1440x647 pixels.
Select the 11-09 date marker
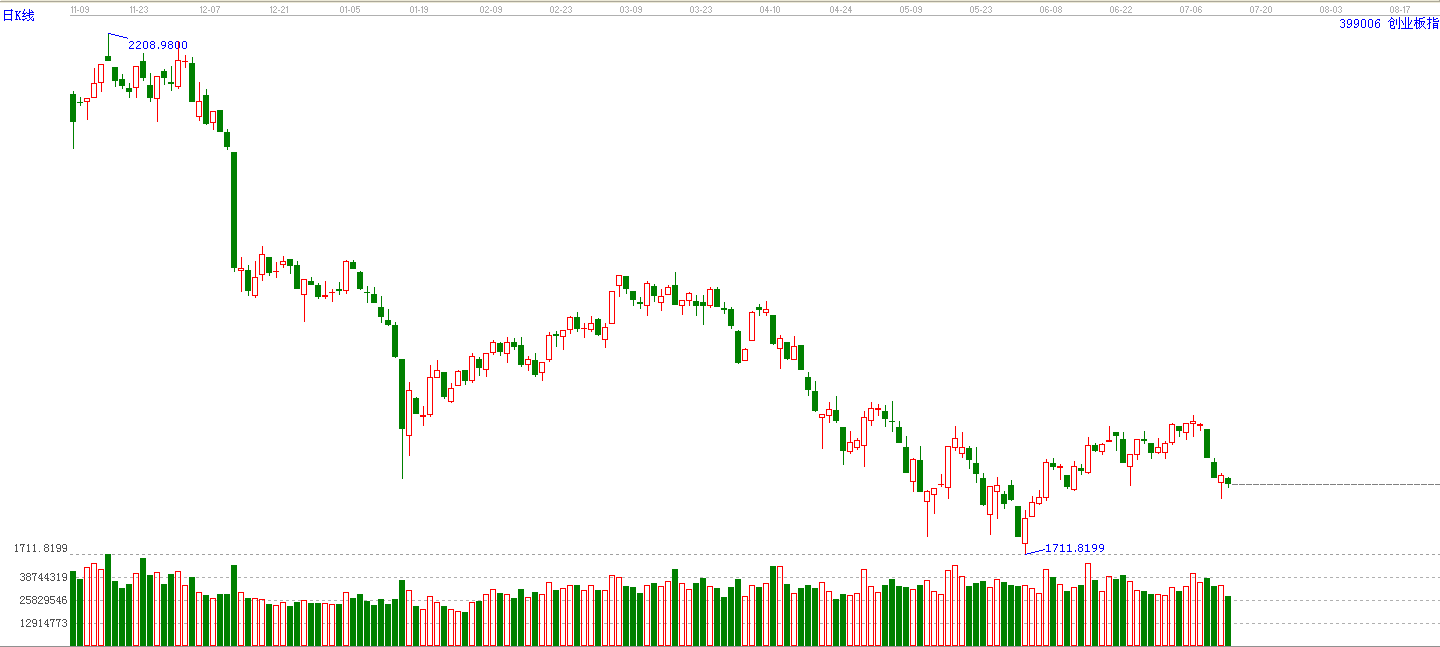coord(79,9)
